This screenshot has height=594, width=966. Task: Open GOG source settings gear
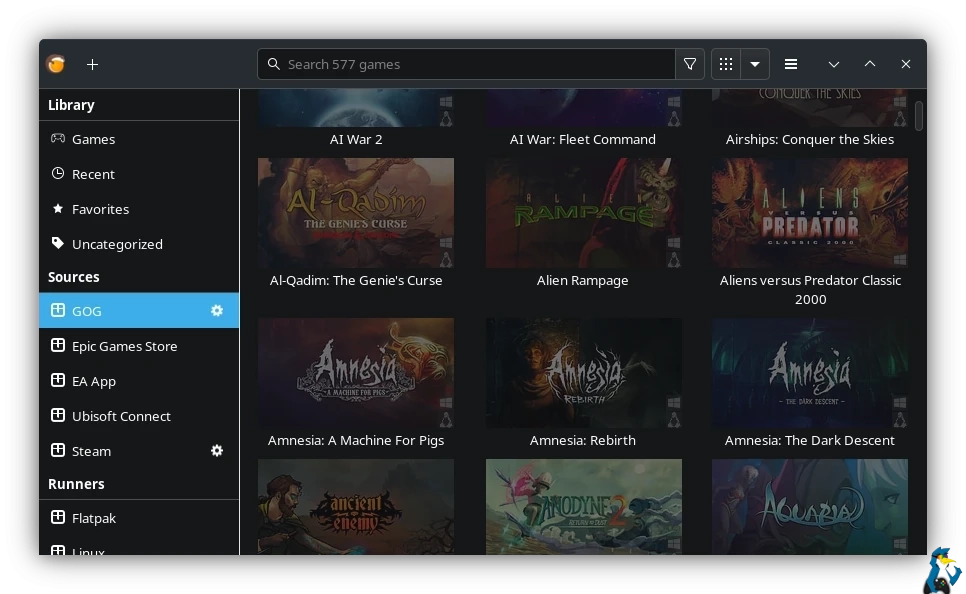[x=217, y=311]
